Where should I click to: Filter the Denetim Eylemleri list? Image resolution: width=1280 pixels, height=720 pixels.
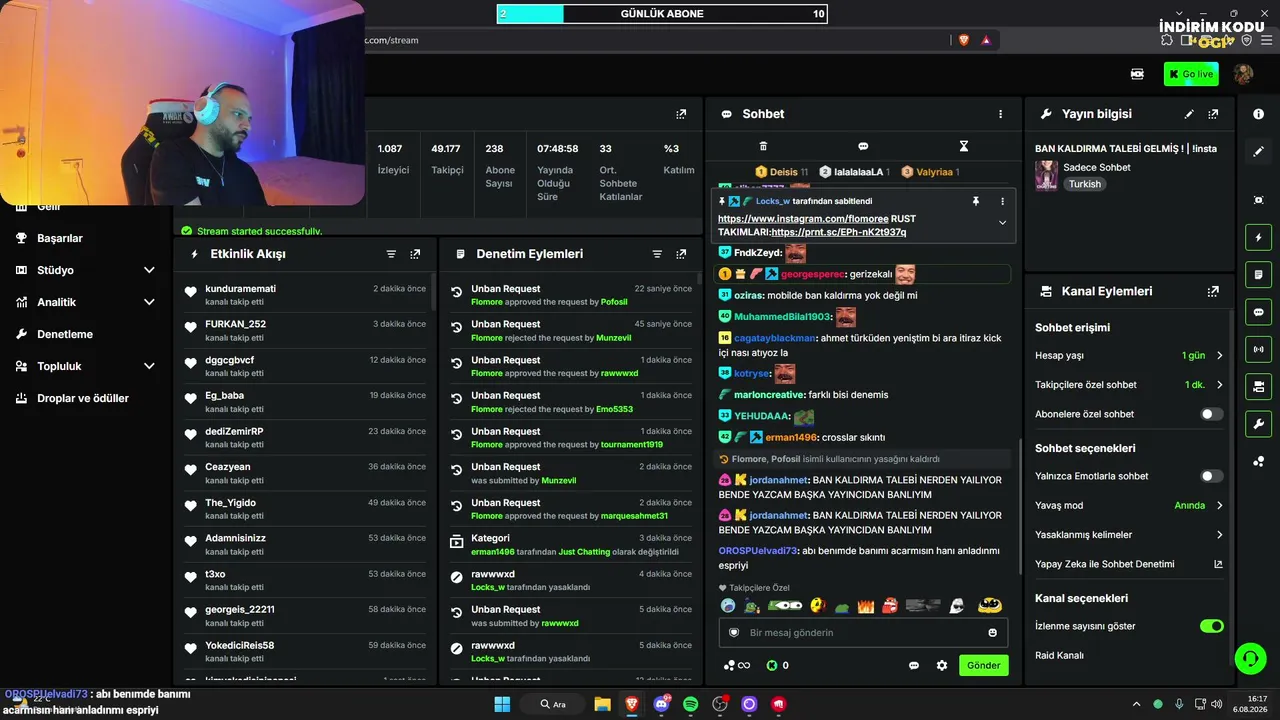(x=657, y=254)
